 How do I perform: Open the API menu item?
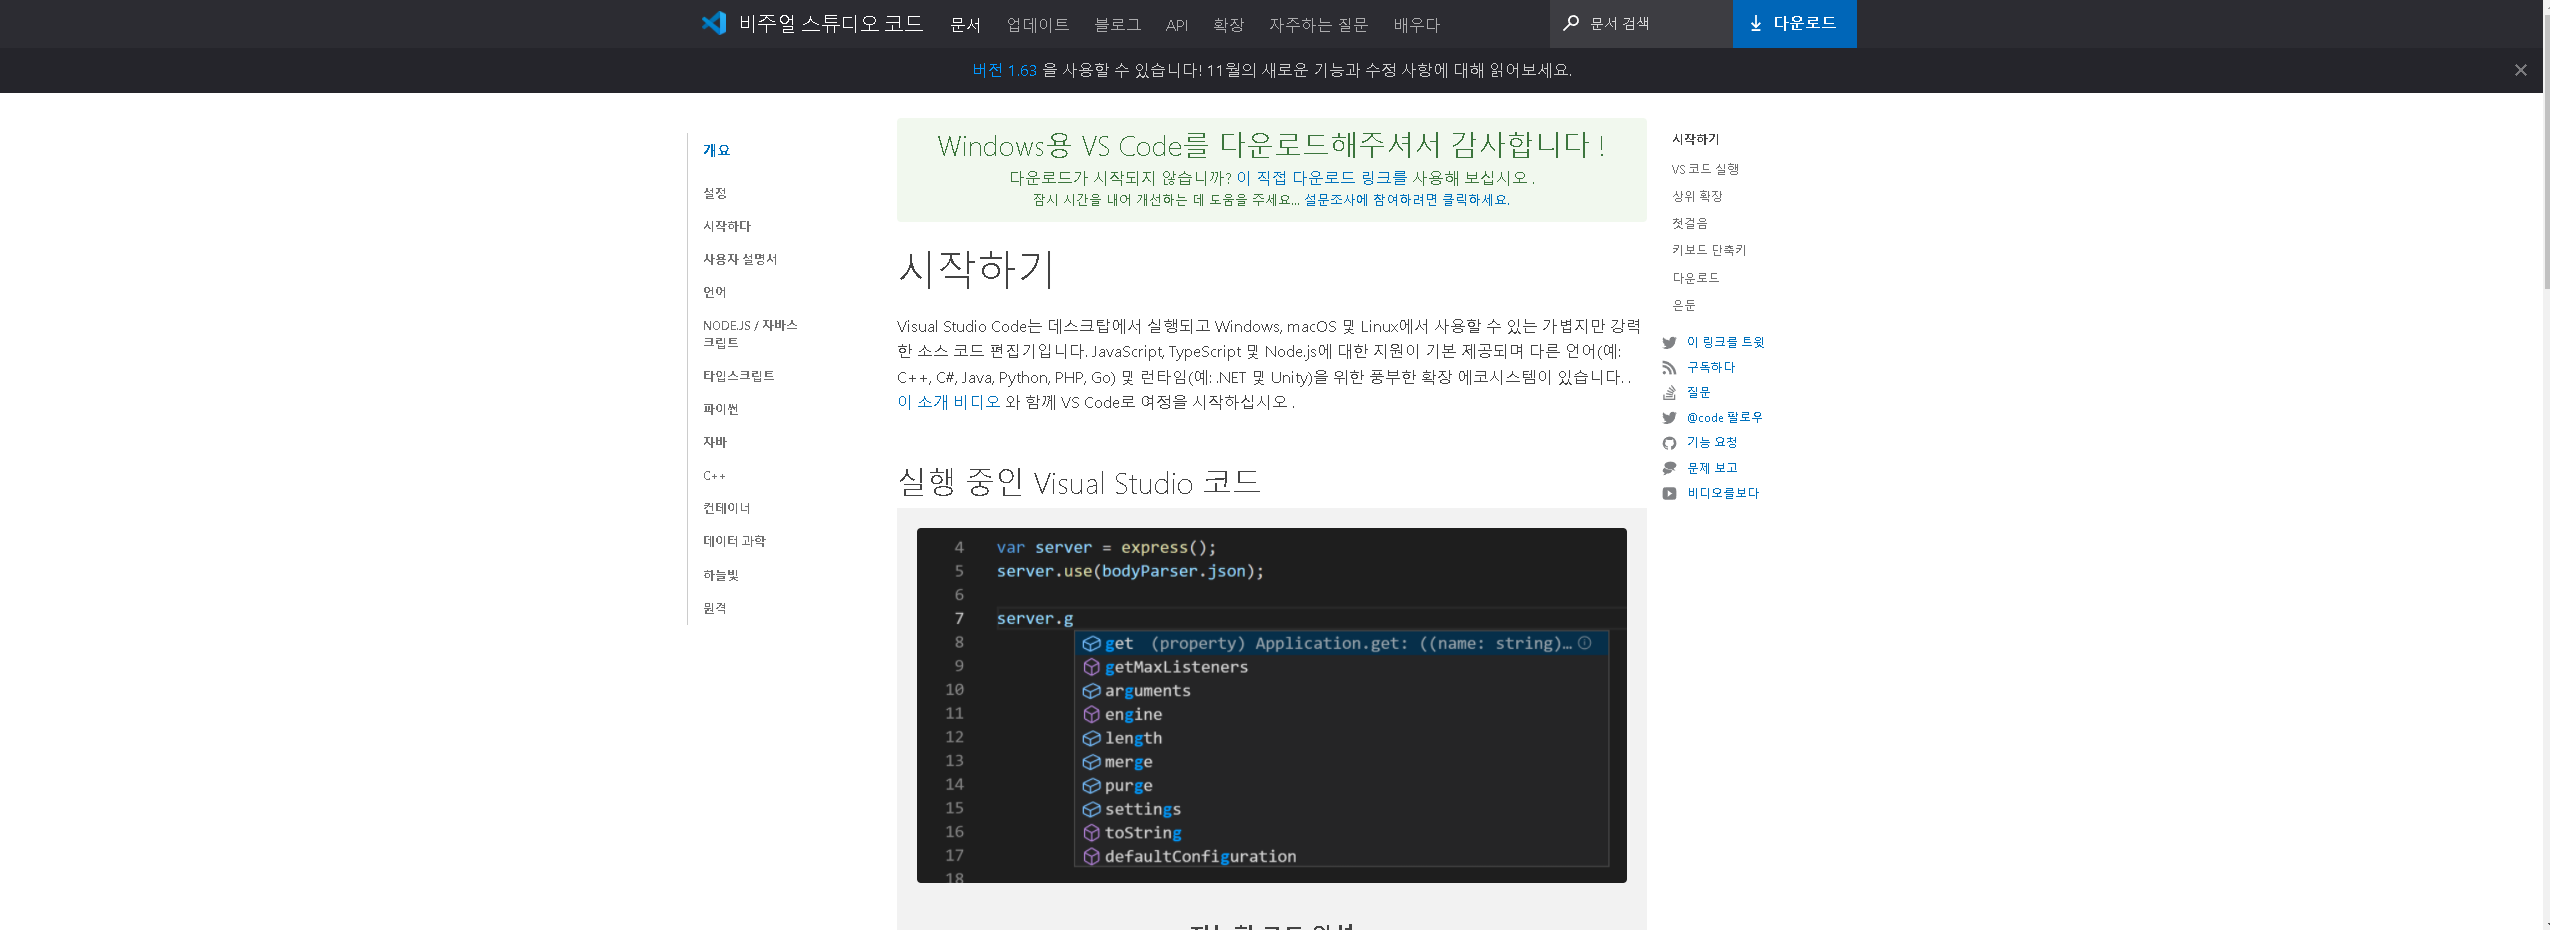coord(1177,24)
